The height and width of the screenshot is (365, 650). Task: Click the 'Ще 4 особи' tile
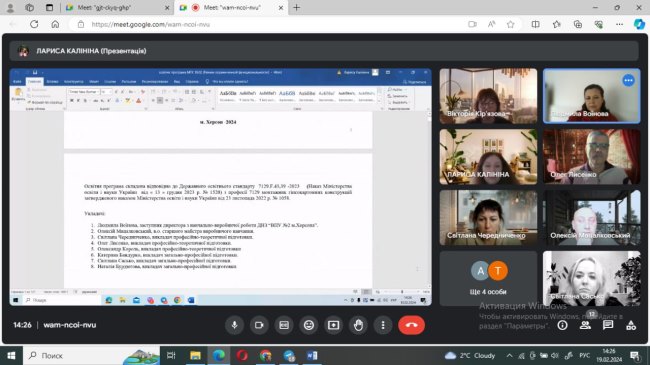coord(488,278)
